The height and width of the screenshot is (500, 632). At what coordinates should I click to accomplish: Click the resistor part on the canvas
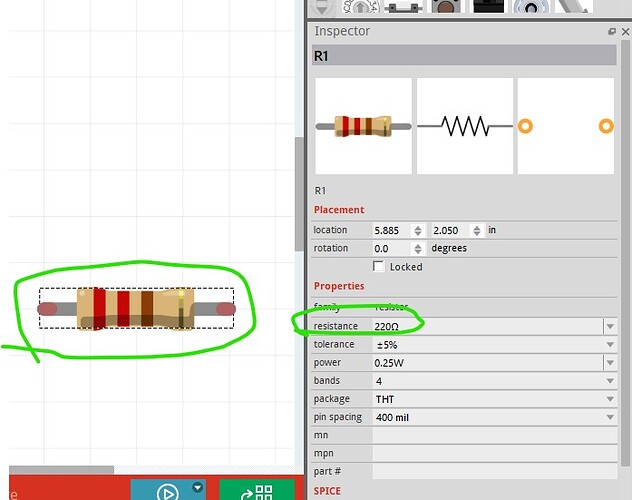coord(136,308)
